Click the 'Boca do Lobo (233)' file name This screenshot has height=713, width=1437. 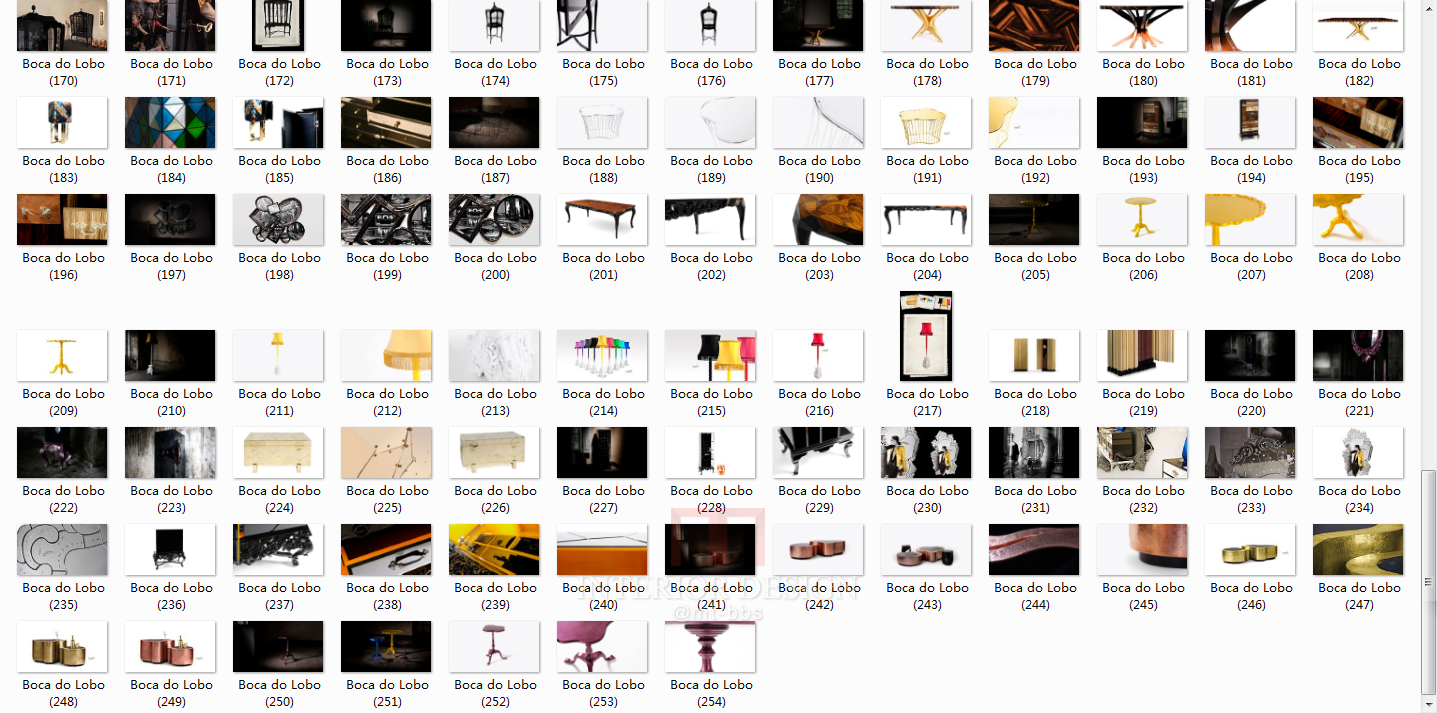point(1250,499)
